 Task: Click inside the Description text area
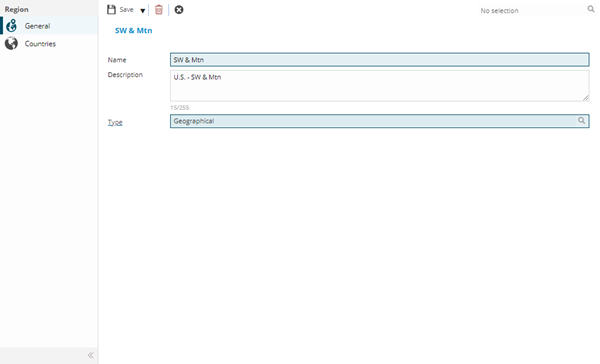[x=380, y=86]
